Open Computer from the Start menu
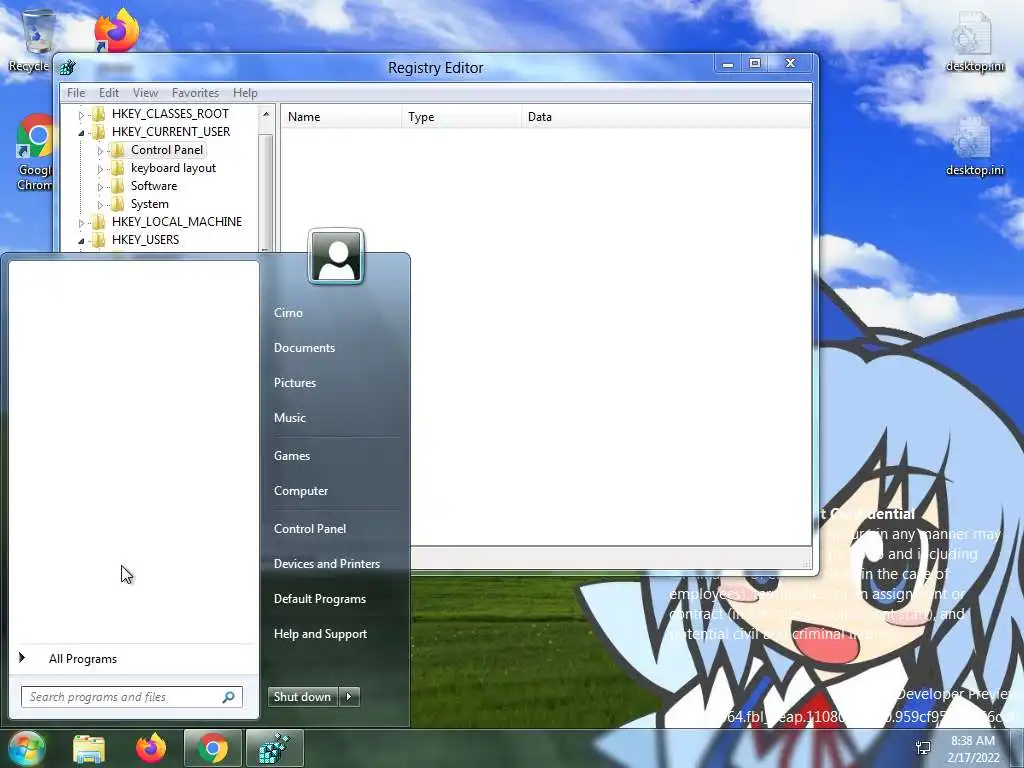The width and height of the screenshot is (1024, 768). pos(300,491)
